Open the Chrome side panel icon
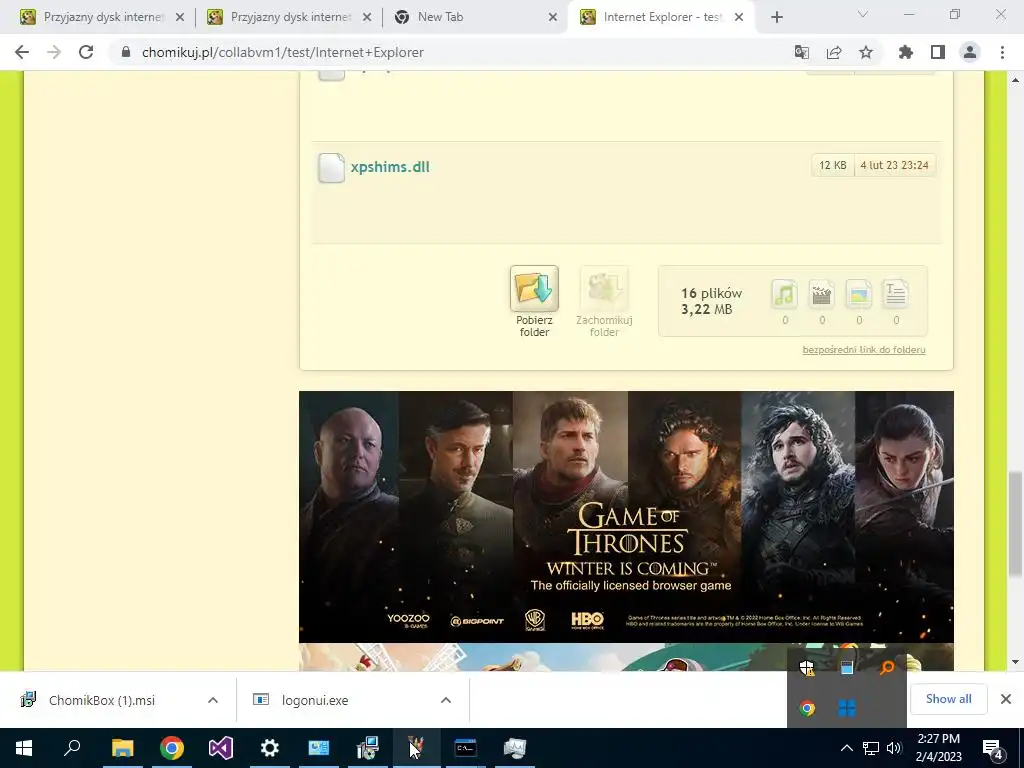Screen dimensions: 1024x768 (x=938, y=52)
